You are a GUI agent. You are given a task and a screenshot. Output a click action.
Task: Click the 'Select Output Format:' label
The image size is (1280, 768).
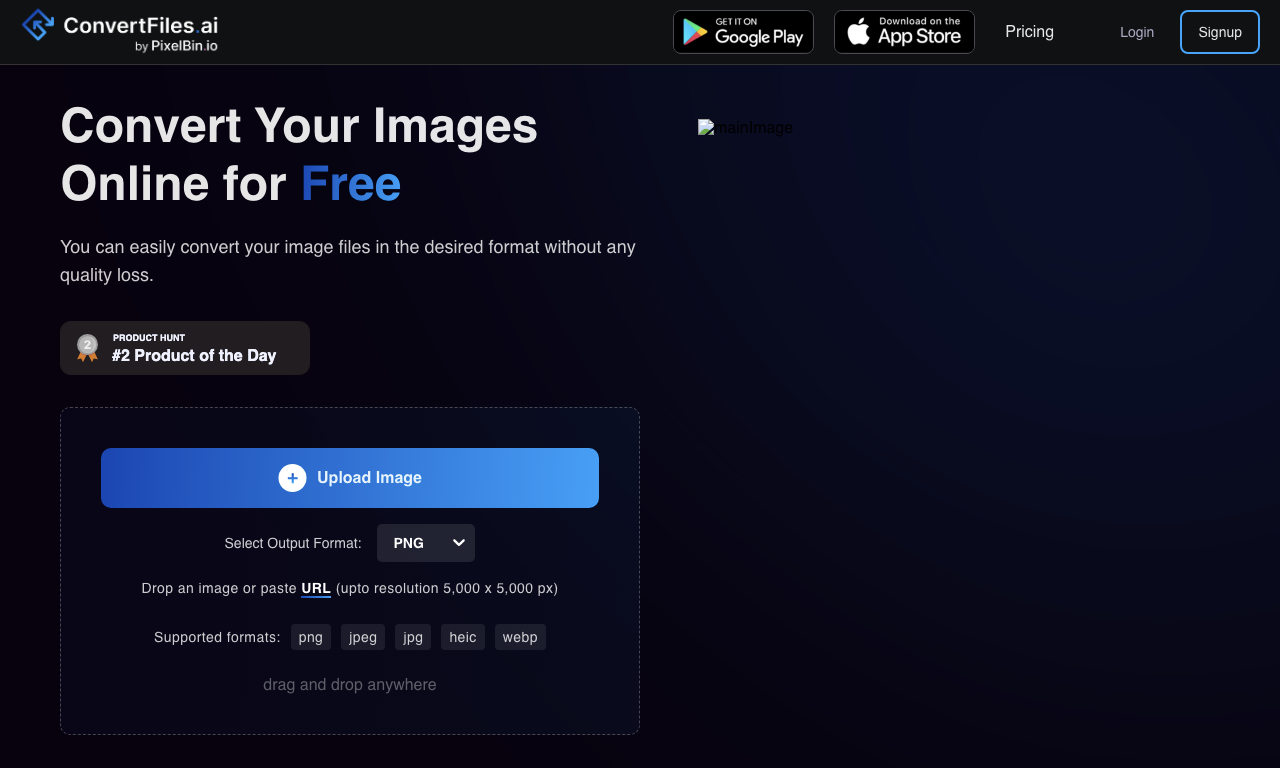click(293, 543)
